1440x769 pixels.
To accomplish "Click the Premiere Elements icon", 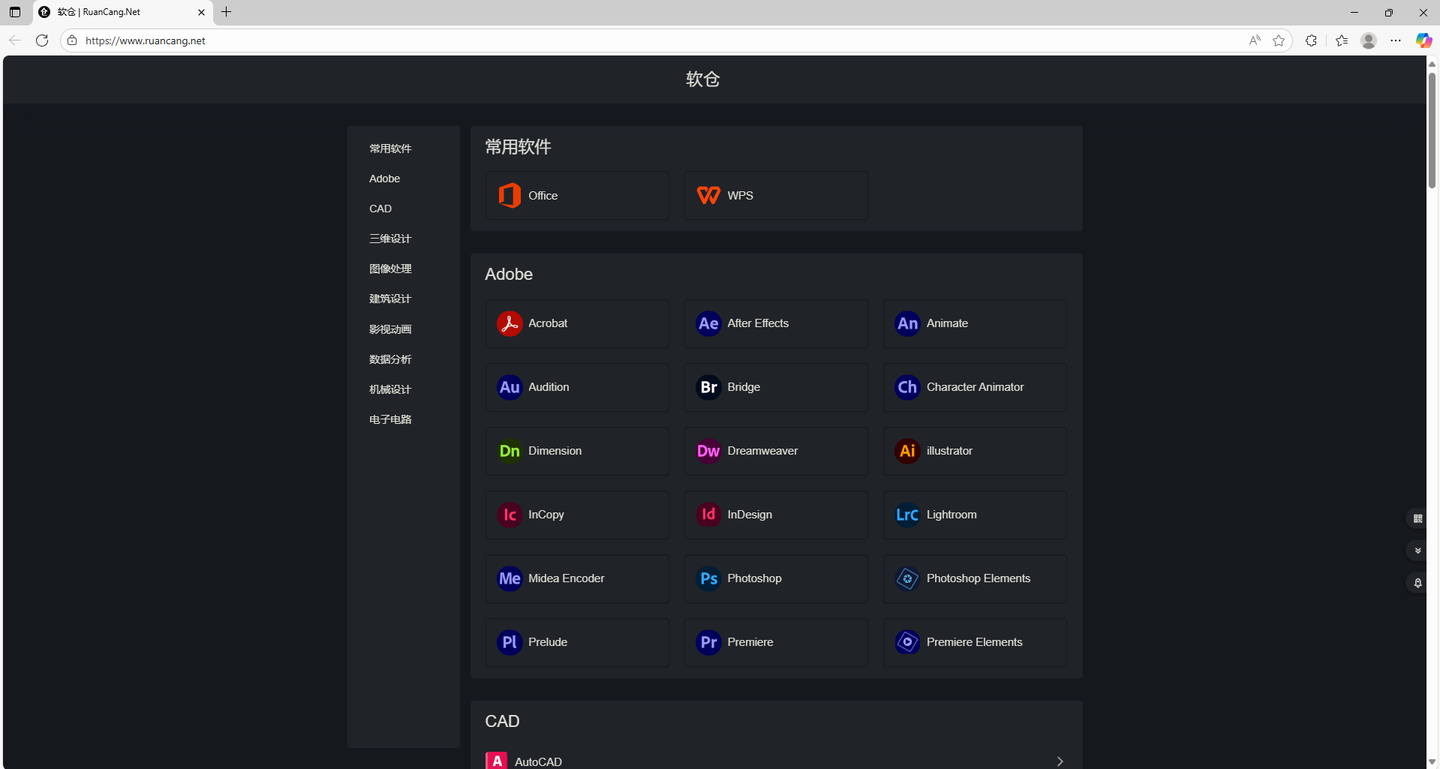I will tap(908, 642).
